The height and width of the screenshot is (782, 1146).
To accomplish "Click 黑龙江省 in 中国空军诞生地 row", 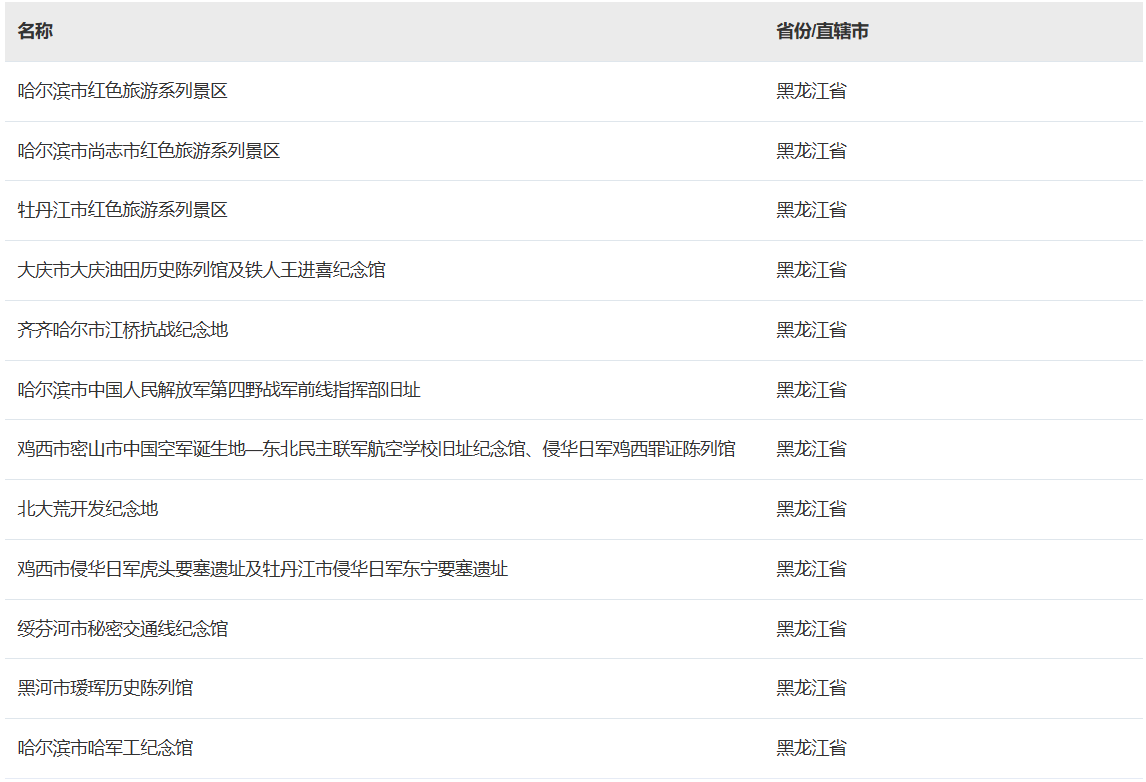I will click(811, 449).
